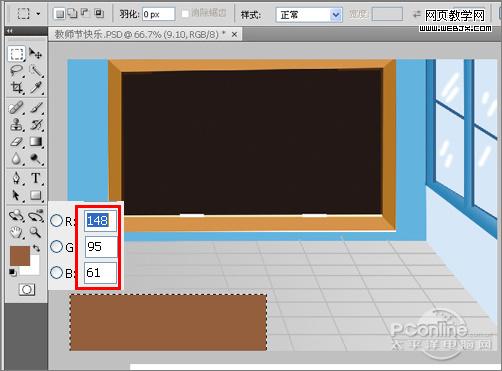Select the 3D Rotate tool
Screen dimensions: 502x371
click(16, 216)
